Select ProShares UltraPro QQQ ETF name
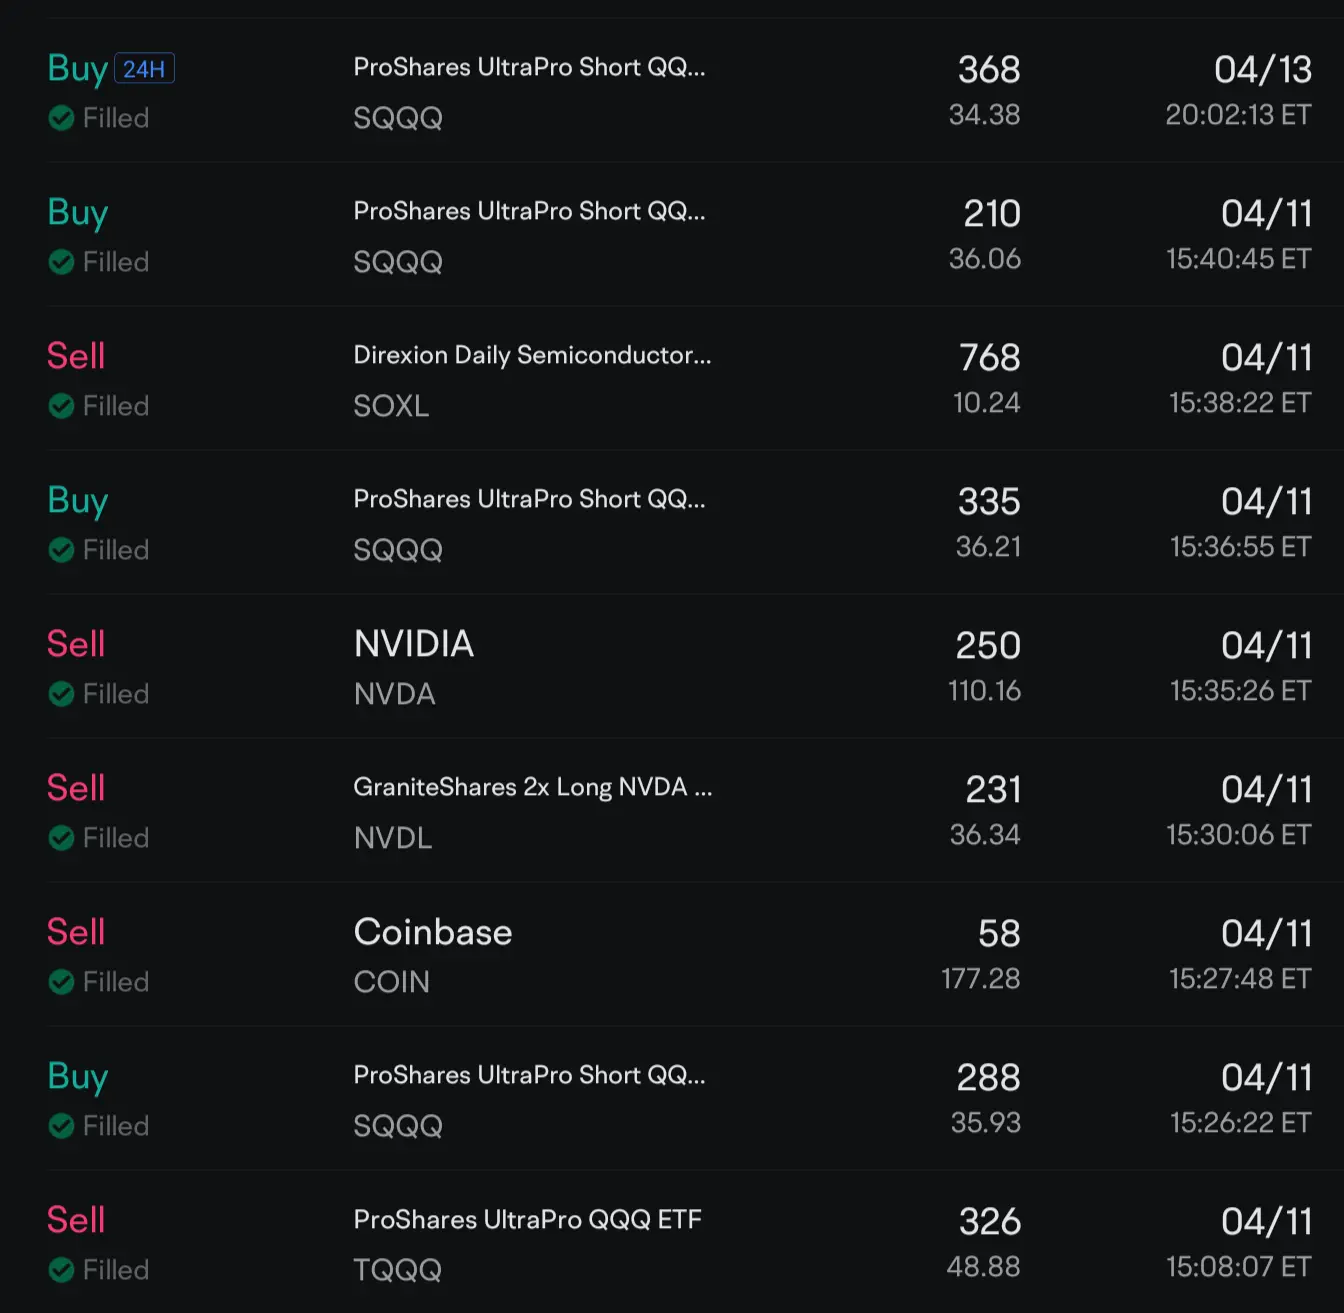Screen dimensions: 1344x1313 pyautogui.click(x=527, y=1220)
